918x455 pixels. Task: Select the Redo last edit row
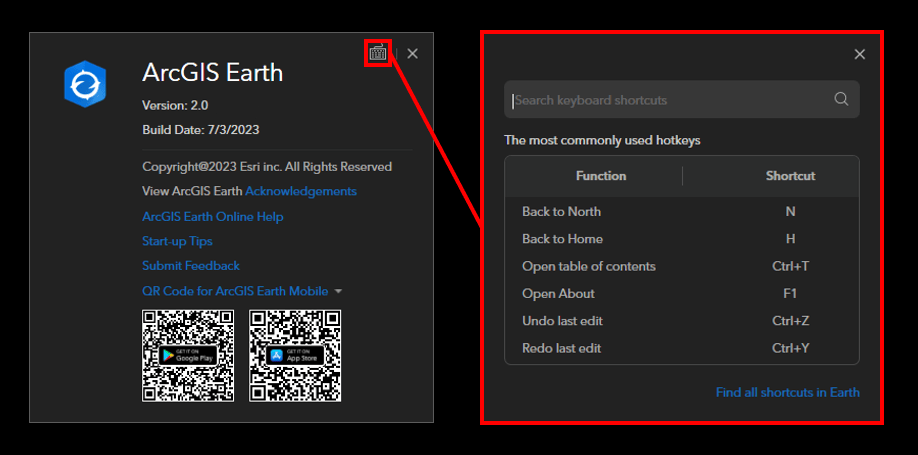681,348
